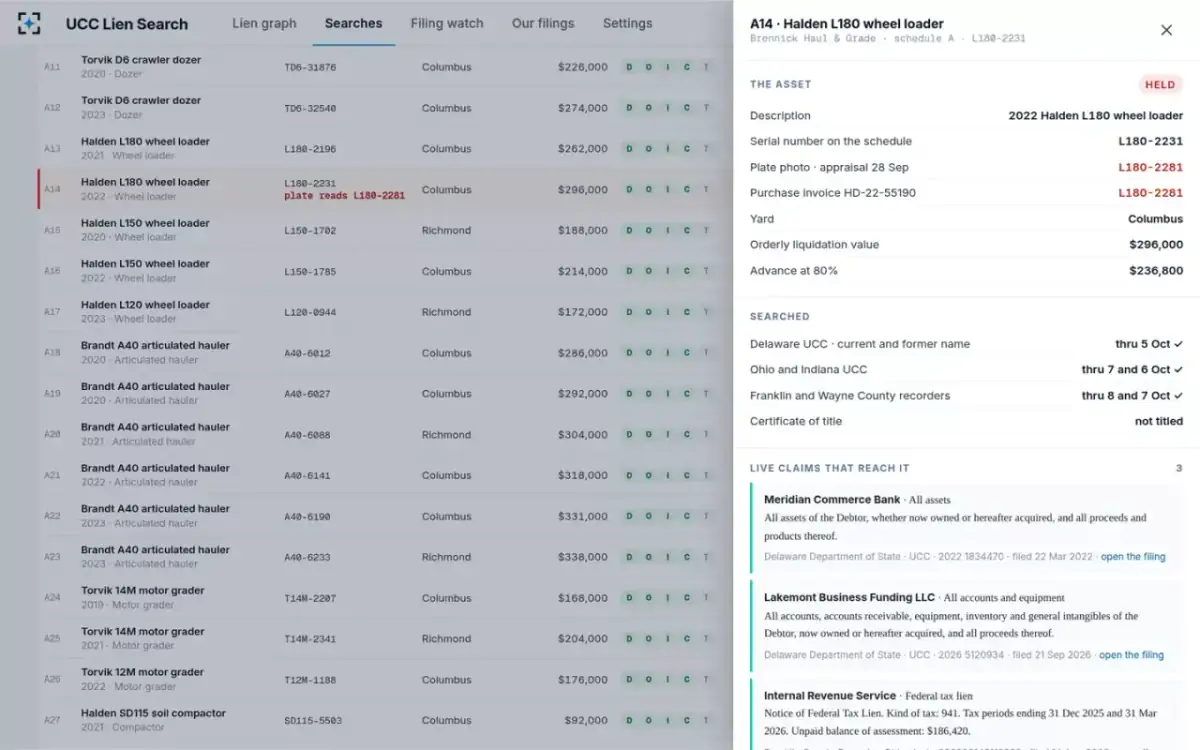The image size is (1200, 750).
Task: Click the C badge in row A24
Action: click(687, 598)
